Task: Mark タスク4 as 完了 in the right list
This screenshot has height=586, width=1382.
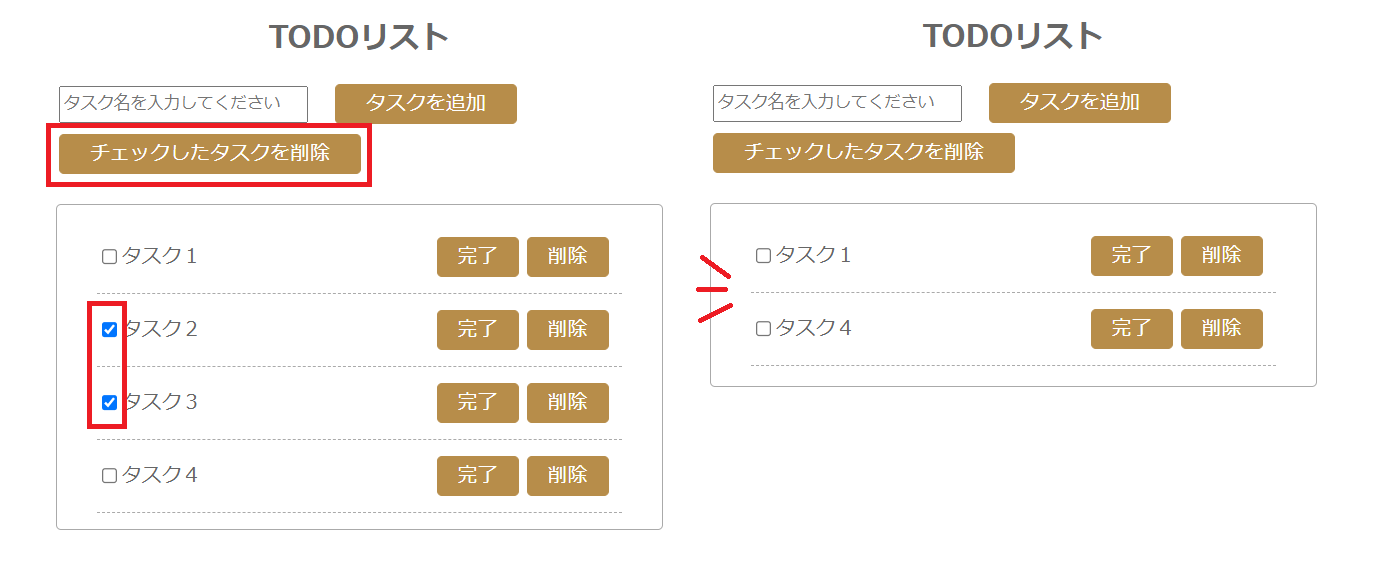Action: (1131, 328)
